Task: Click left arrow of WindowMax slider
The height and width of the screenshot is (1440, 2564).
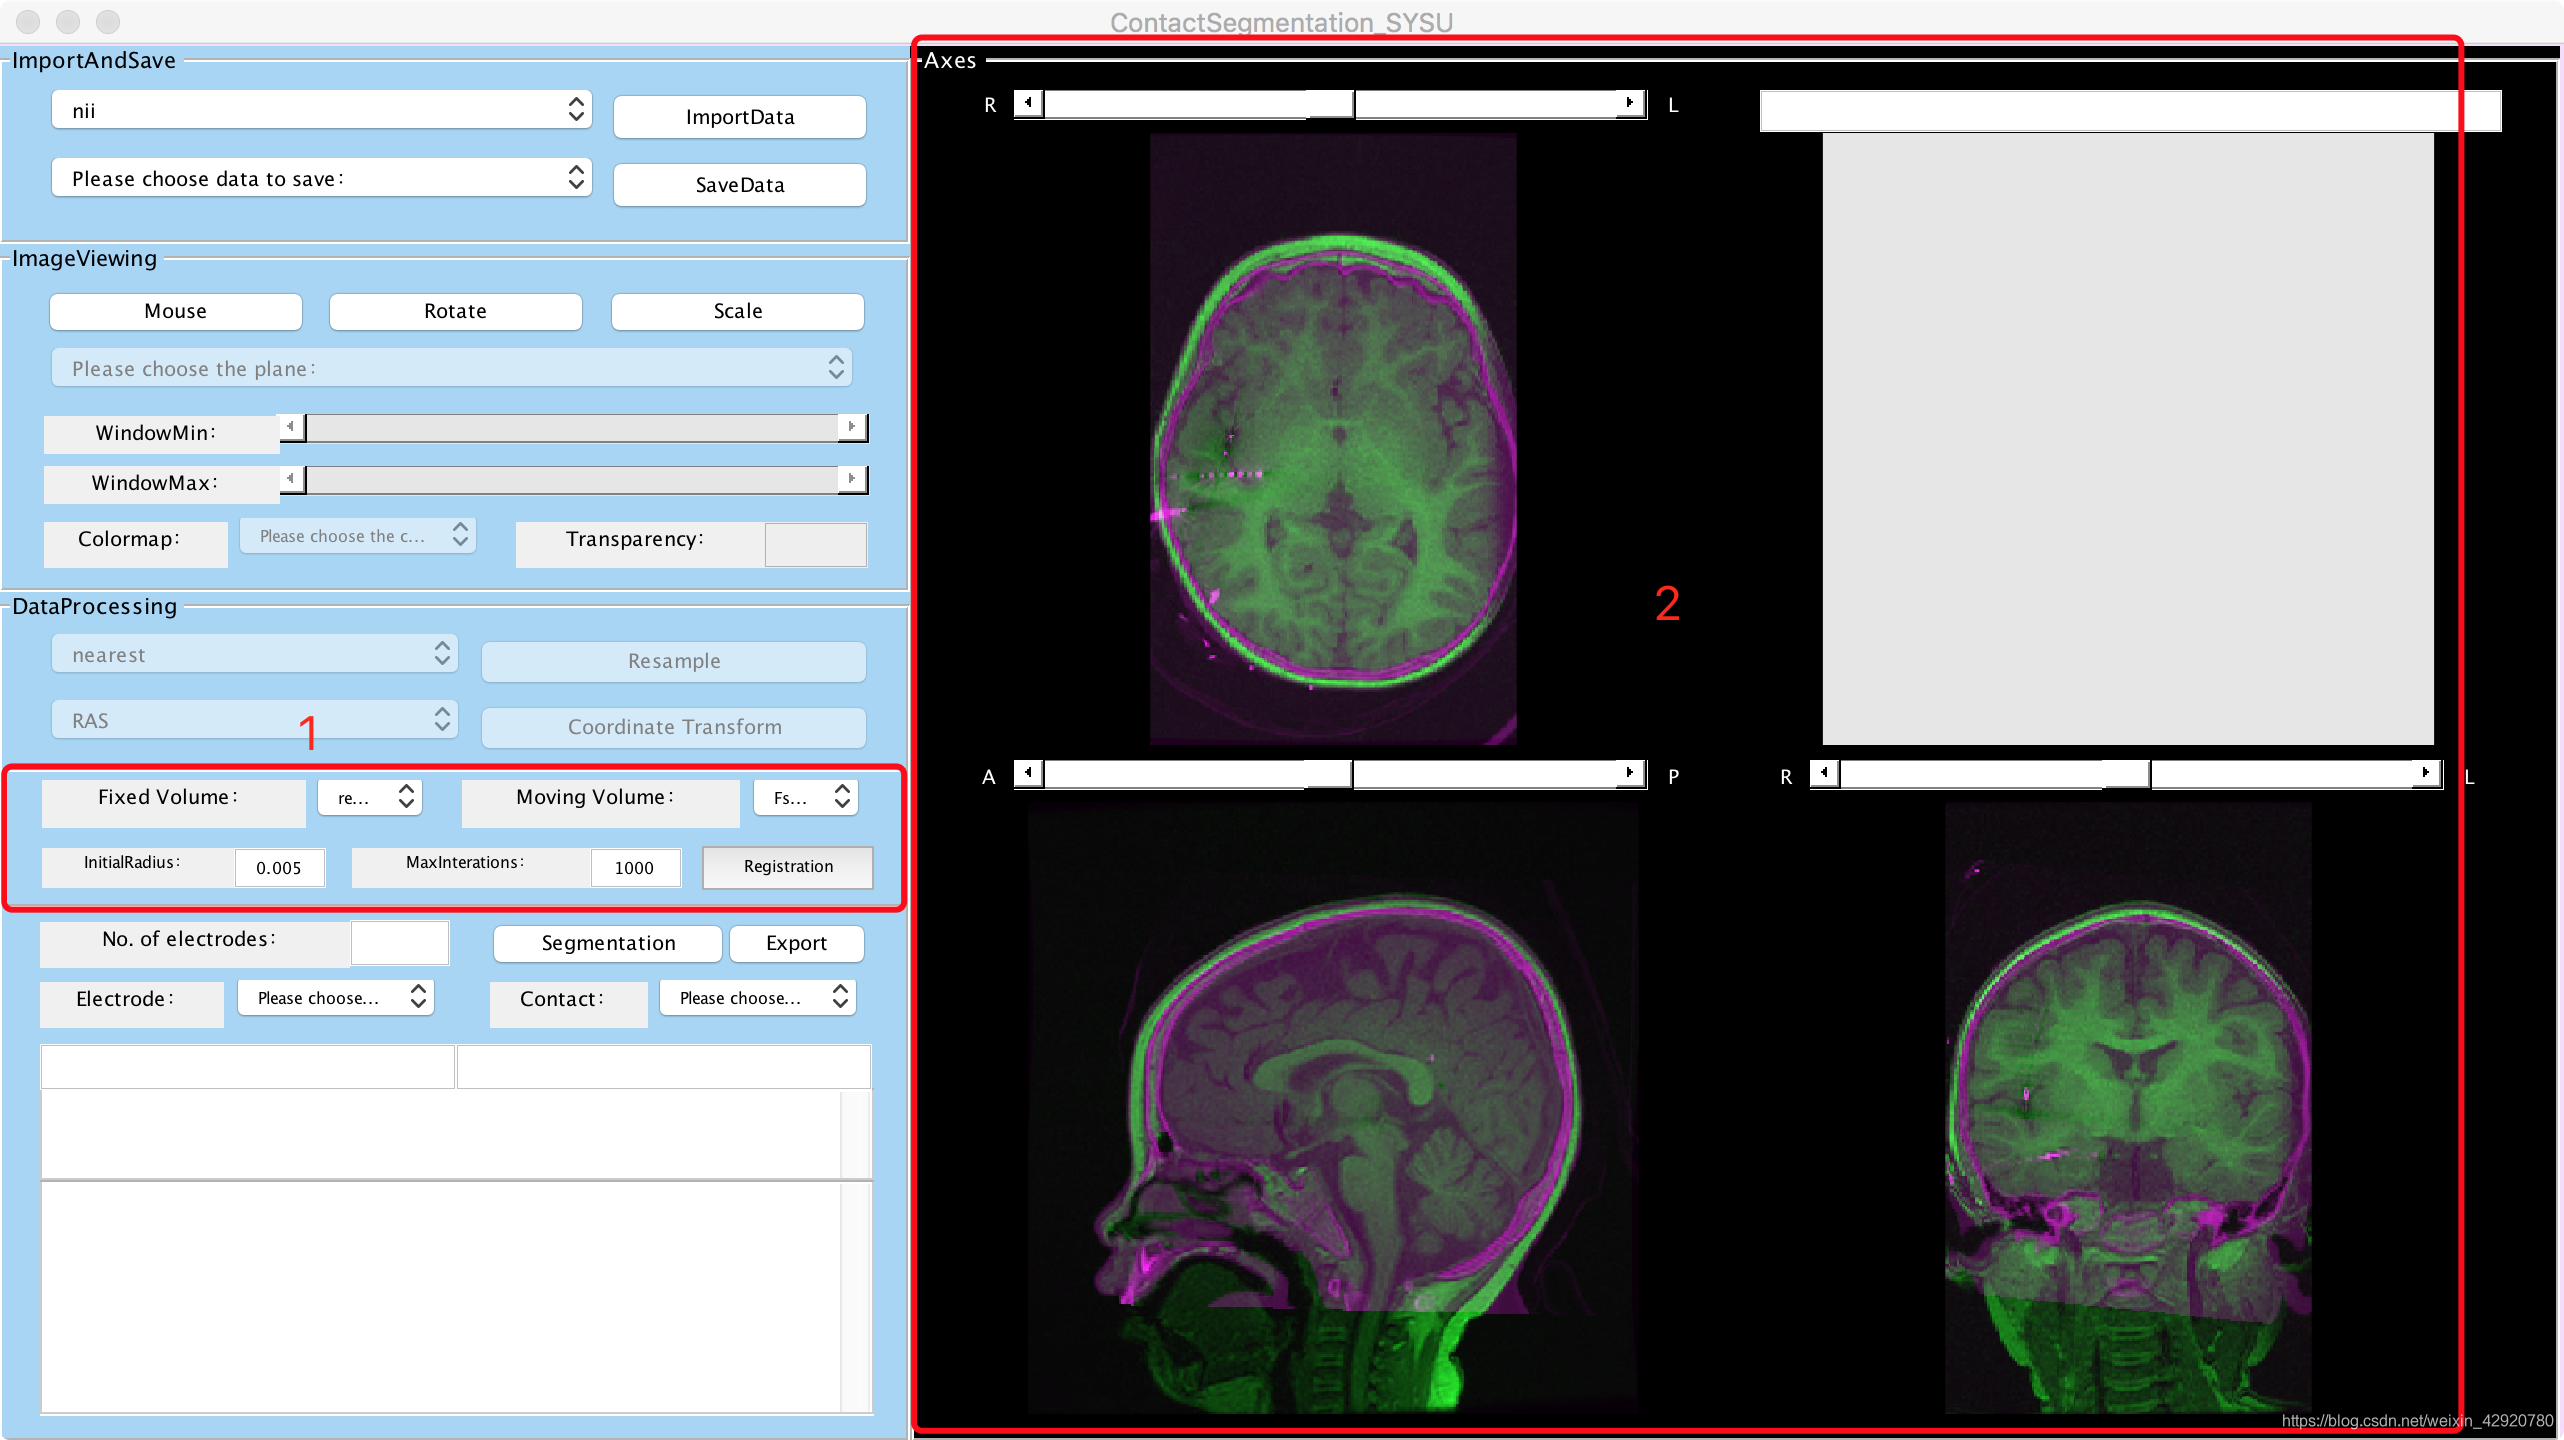Action: (x=291, y=479)
